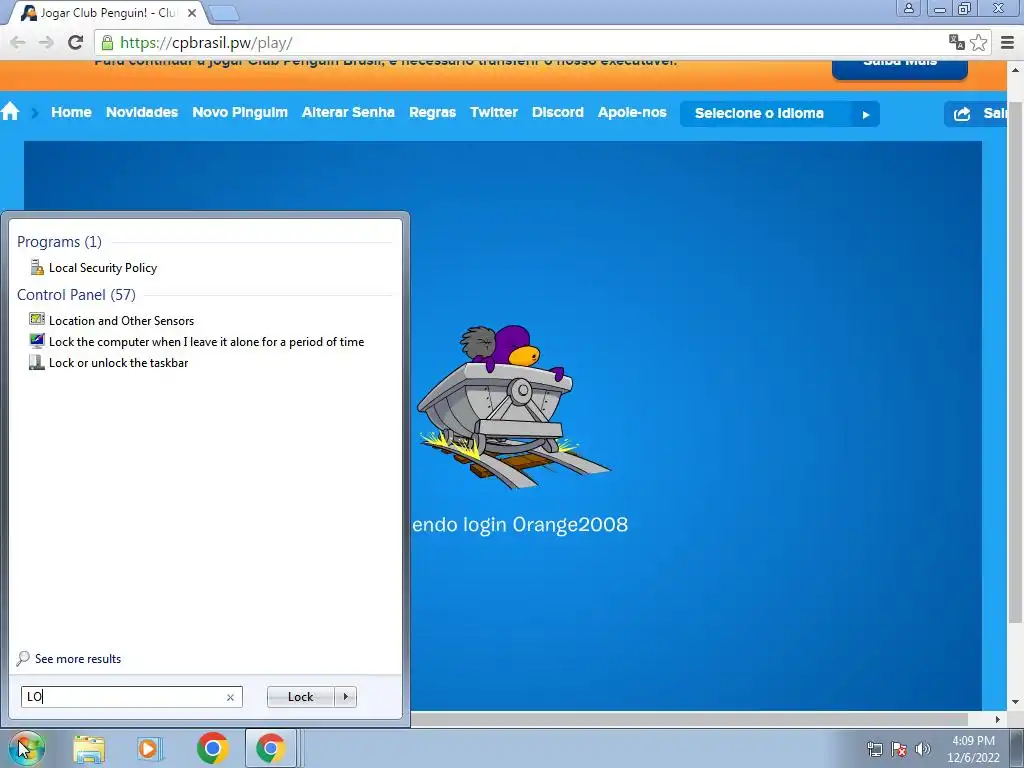Click the Saiba Mais banner button
The height and width of the screenshot is (768, 1024).
pos(900,69)
